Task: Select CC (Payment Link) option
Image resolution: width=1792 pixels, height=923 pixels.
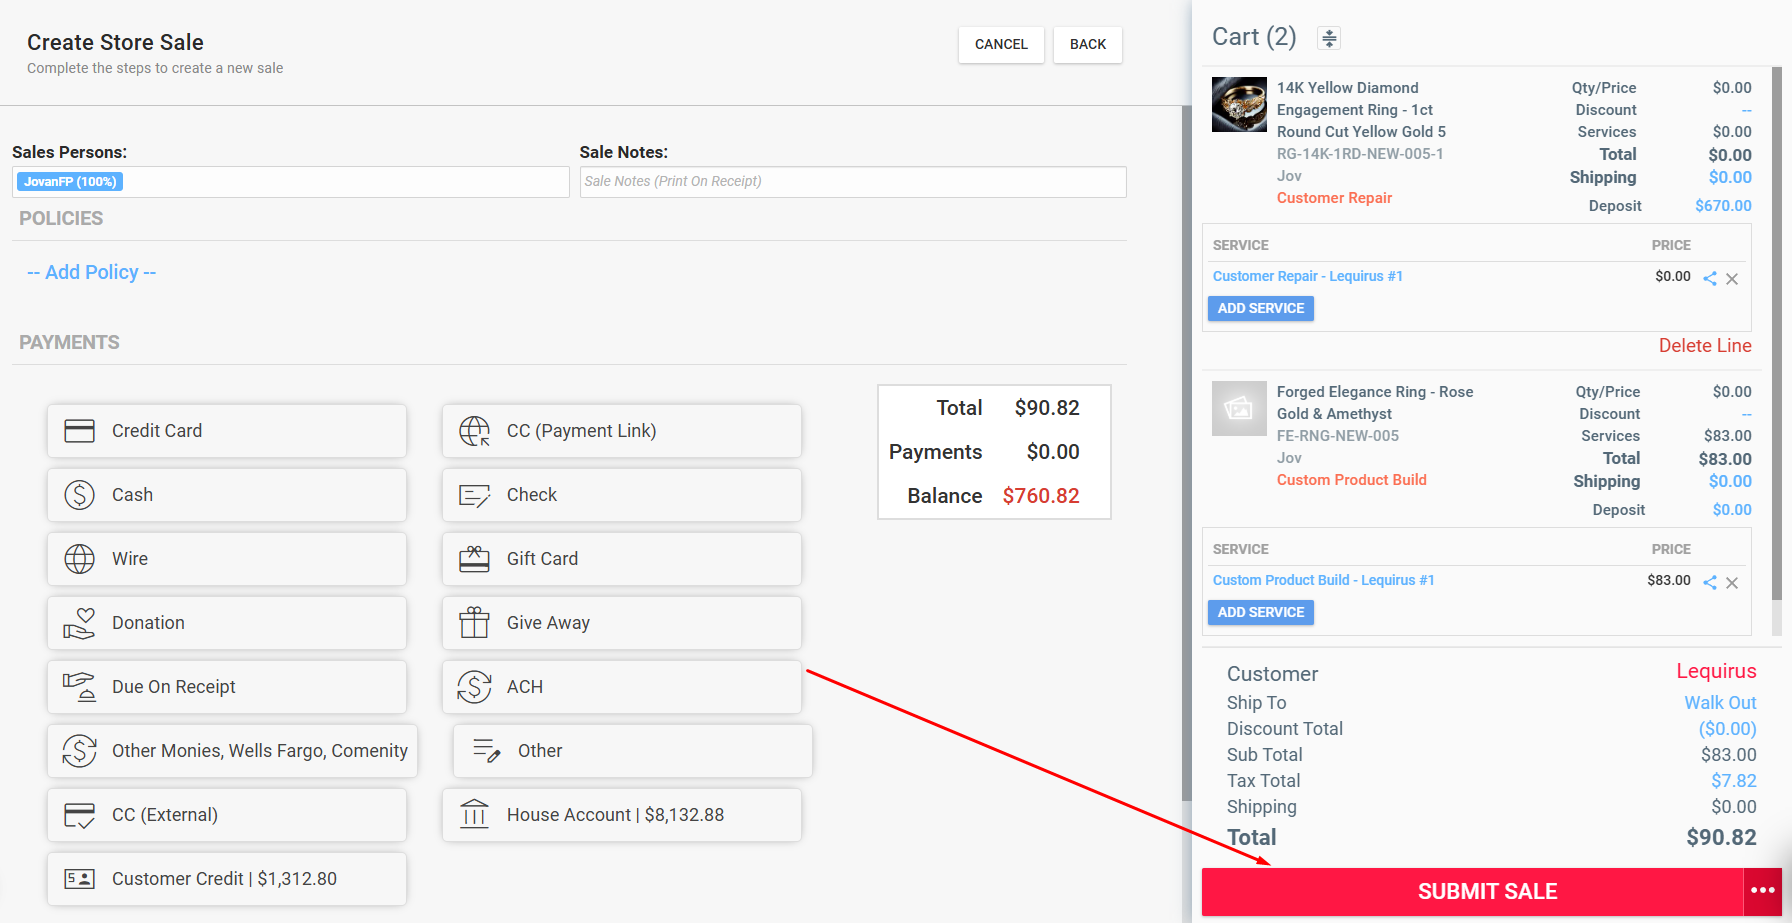Action: 622,431
